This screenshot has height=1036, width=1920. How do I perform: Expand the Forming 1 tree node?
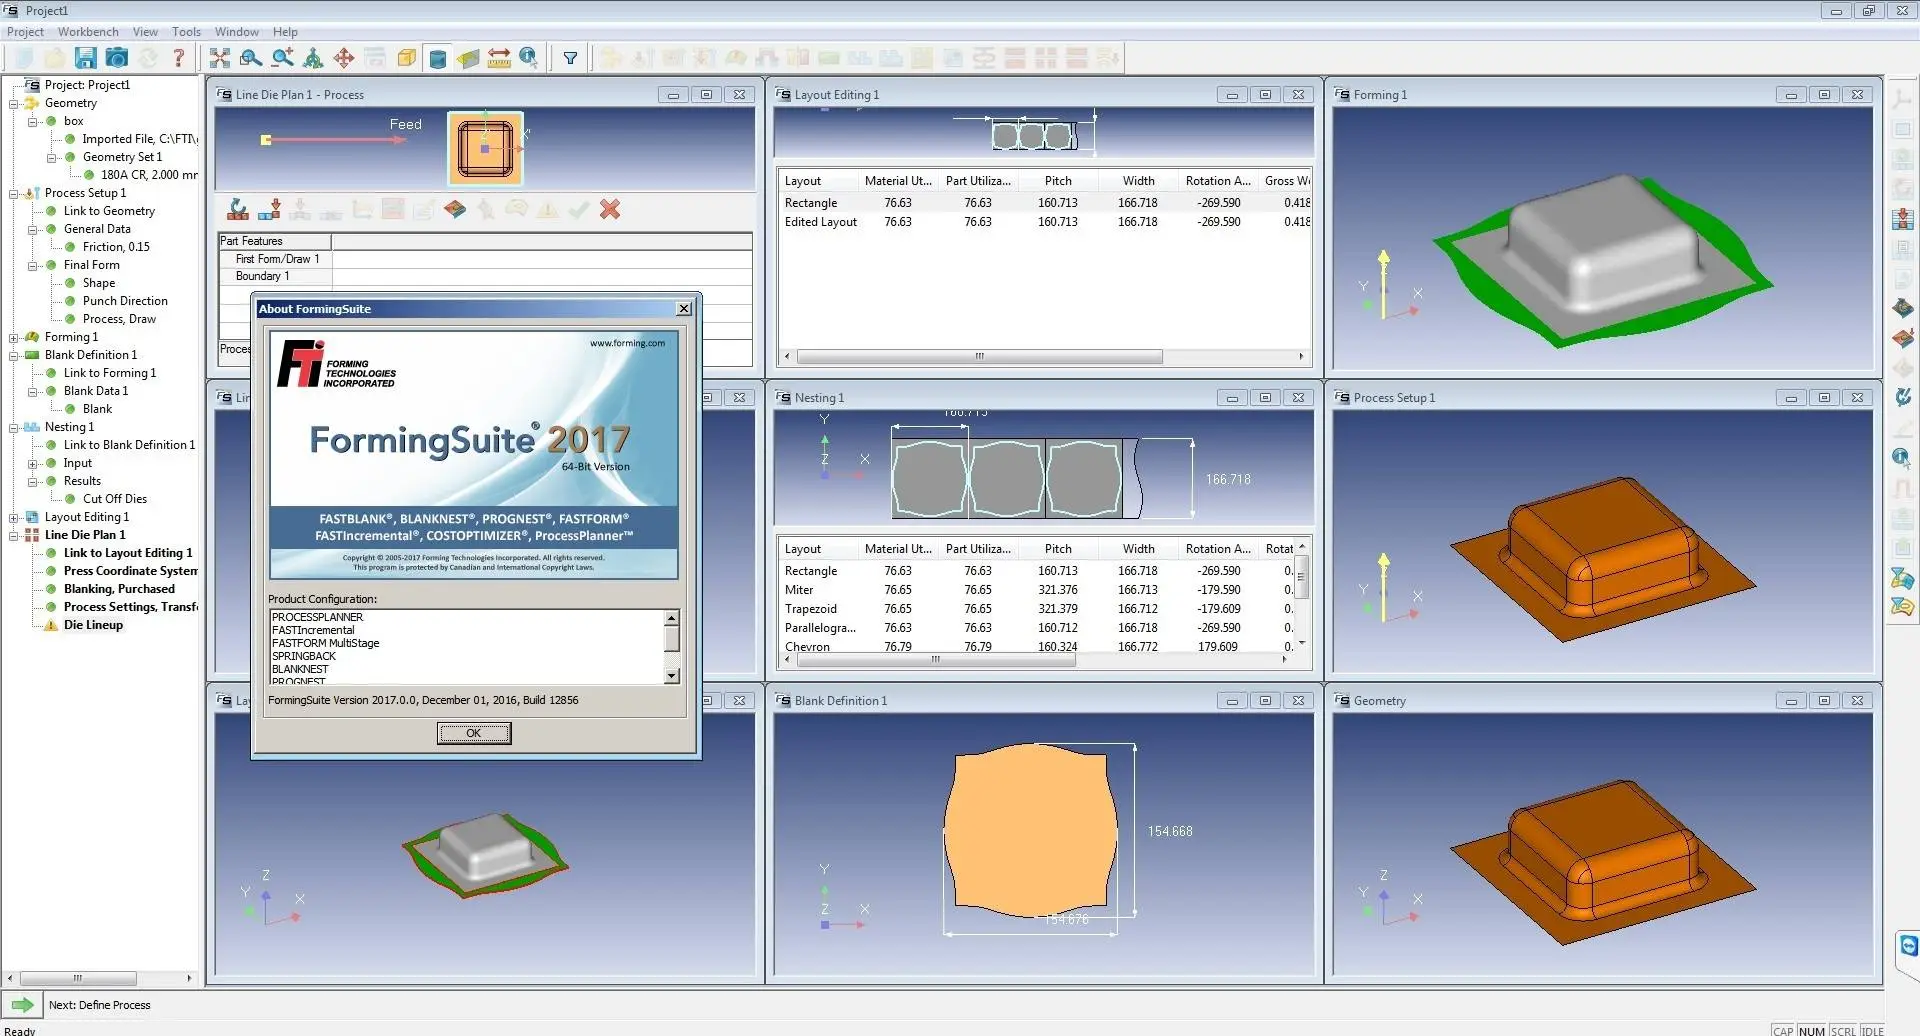(14, 337)
